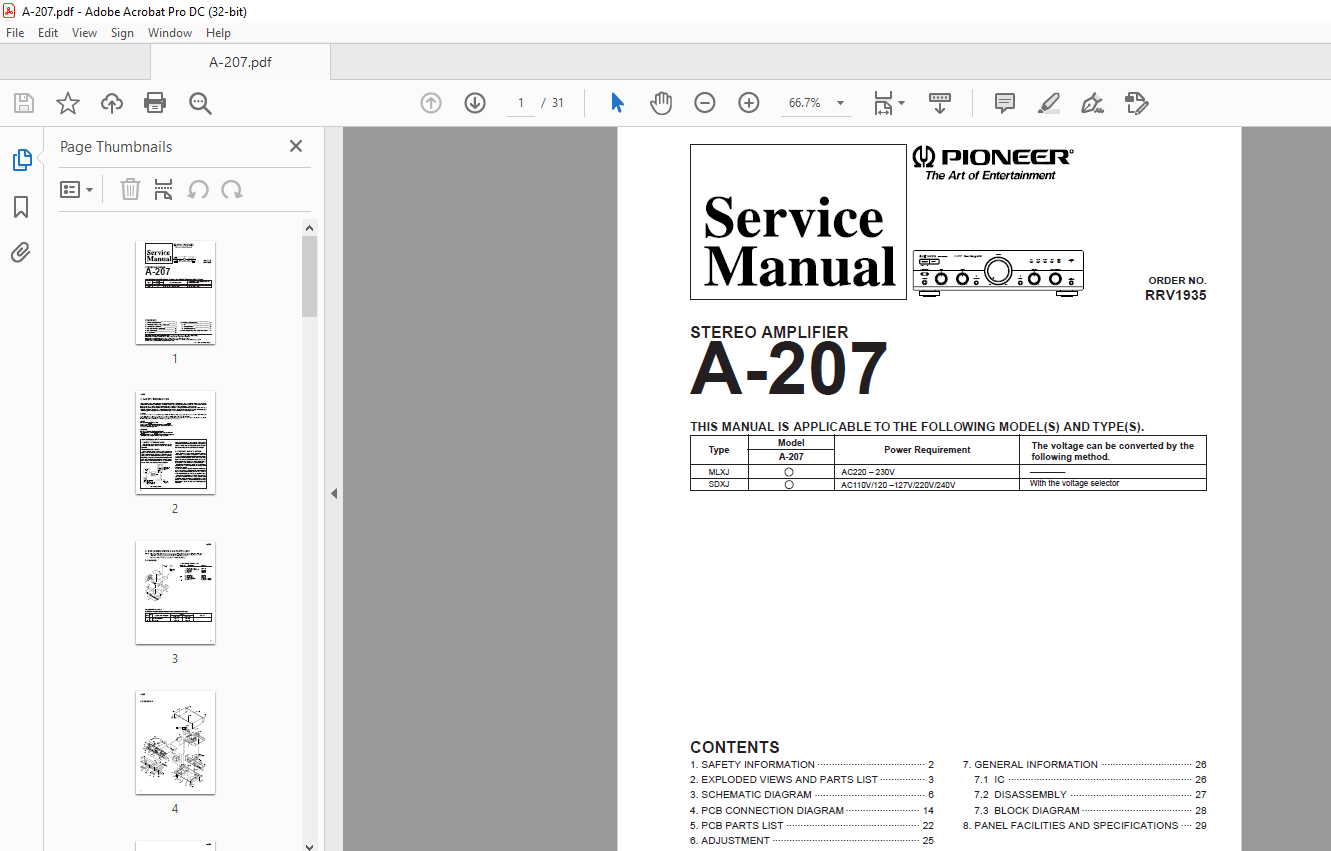Open the Window menu
1331x851 pixels.
(x=170, y=33)
